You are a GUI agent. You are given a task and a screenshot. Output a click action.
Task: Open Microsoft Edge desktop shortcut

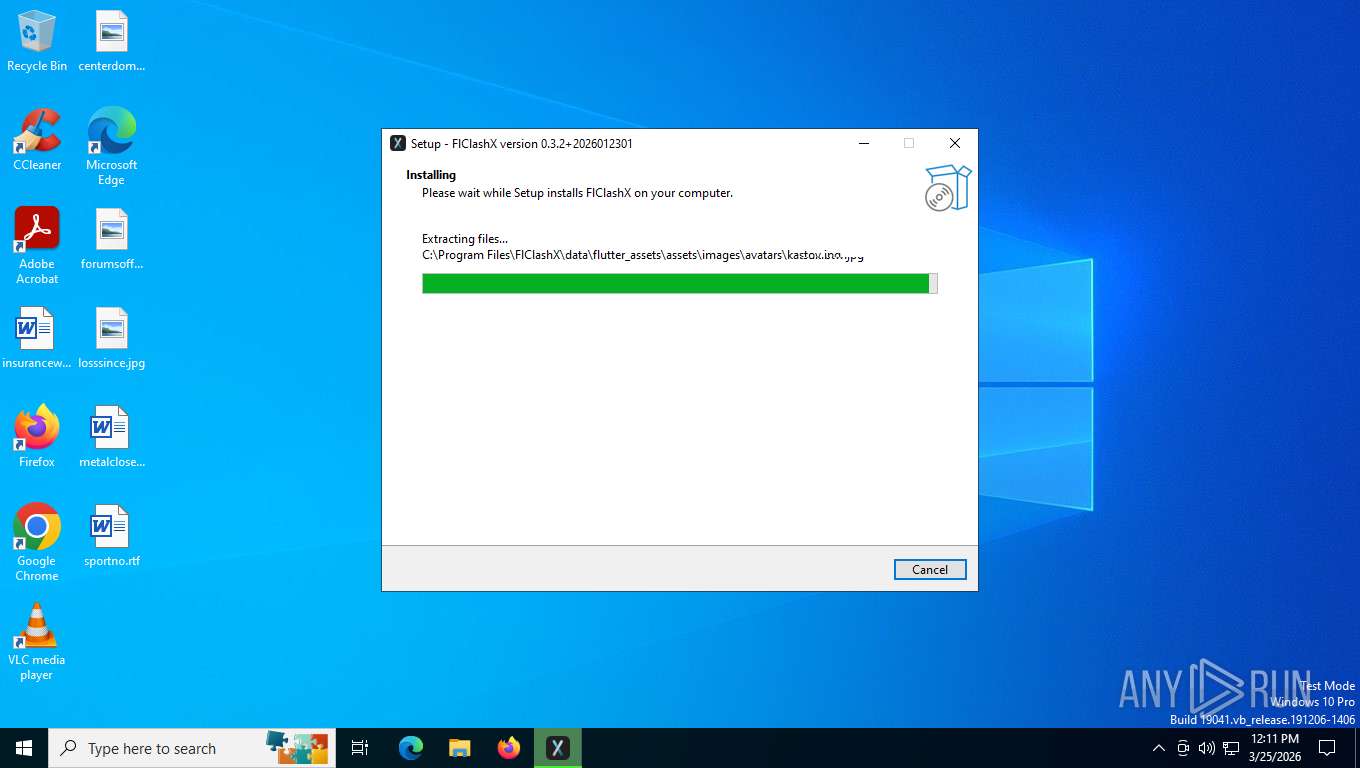(x=112, y=146)
